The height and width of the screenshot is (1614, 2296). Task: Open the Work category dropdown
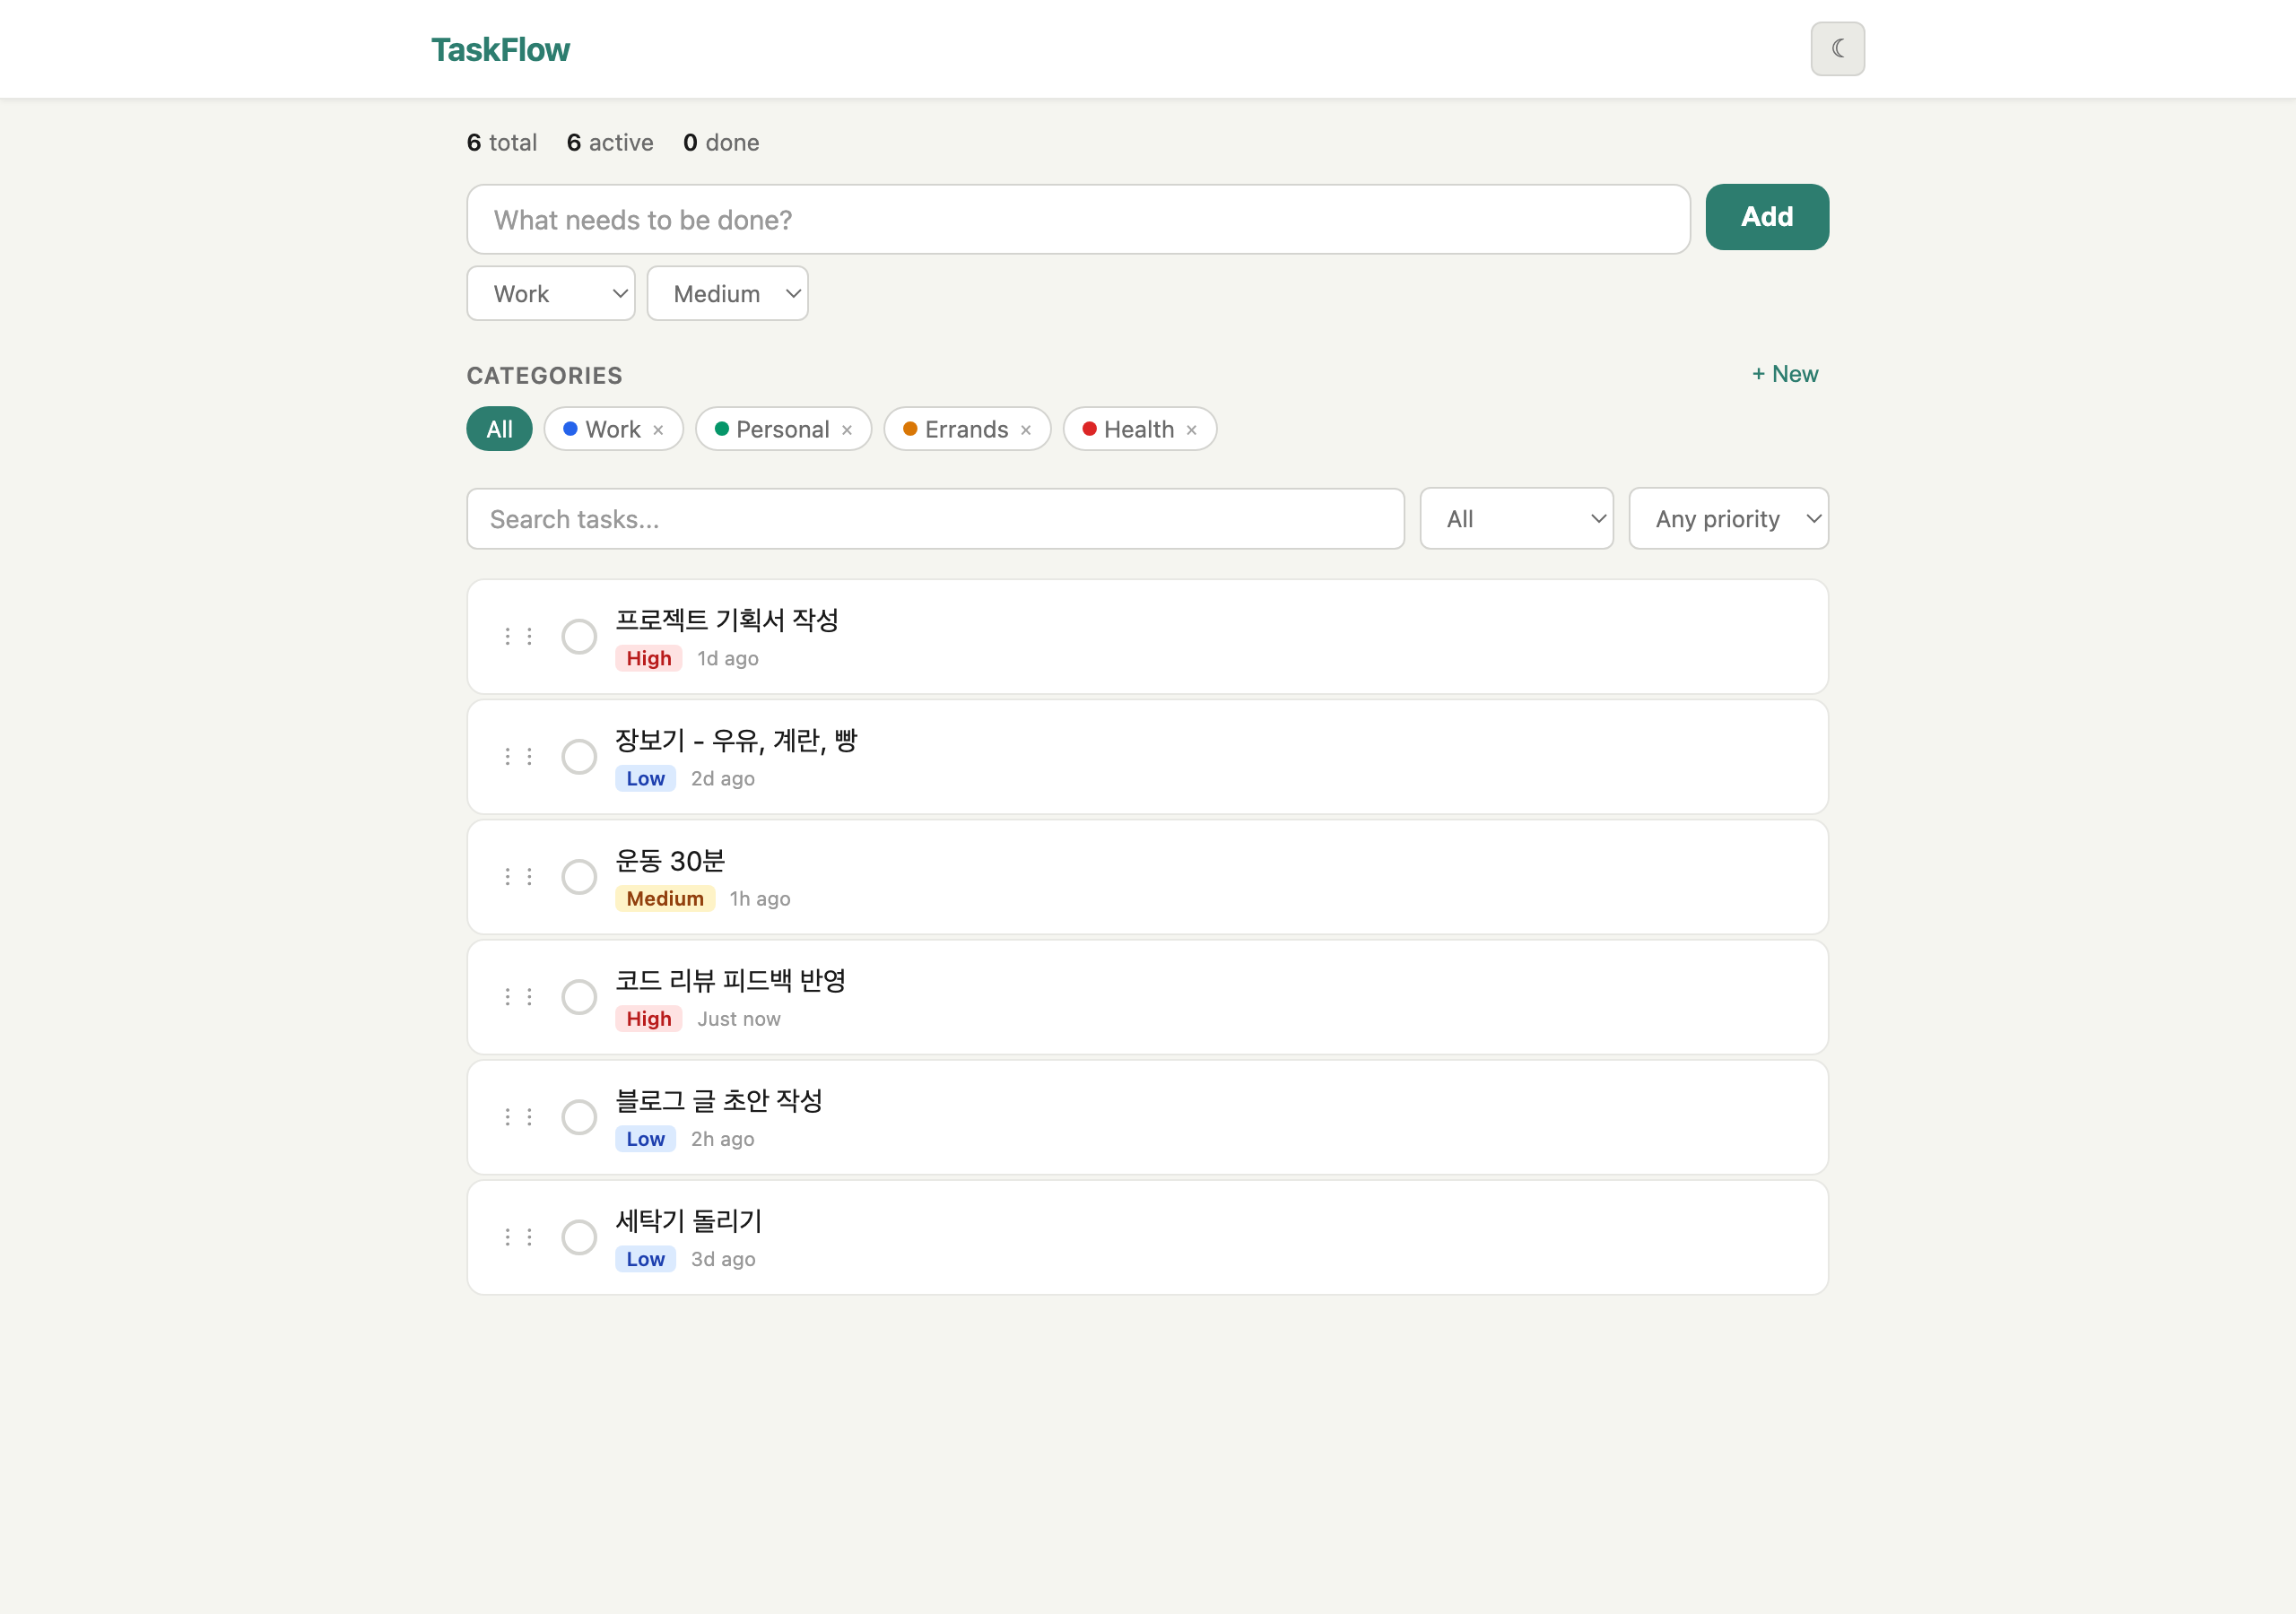coord(550,293)
